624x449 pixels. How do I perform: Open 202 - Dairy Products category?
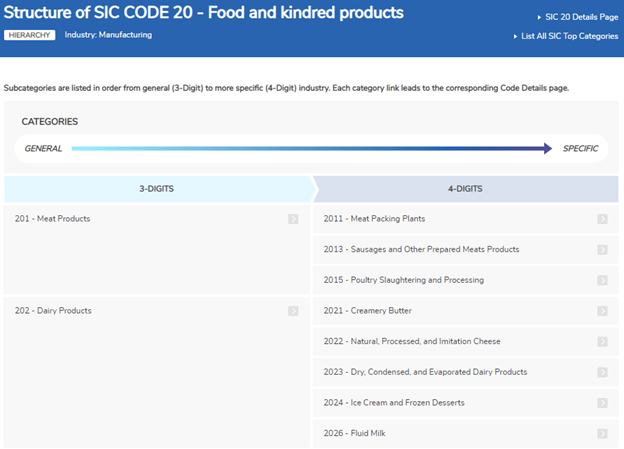pos(53,310)
